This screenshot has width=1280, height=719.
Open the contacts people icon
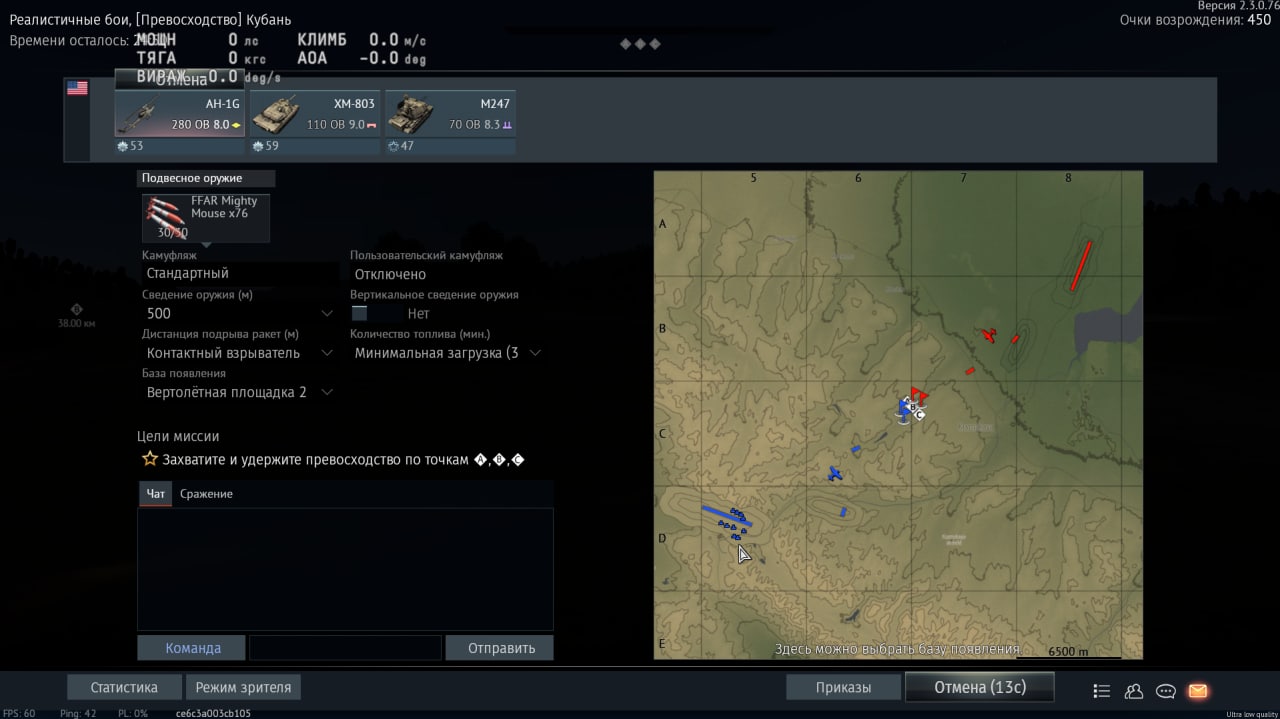(x=1134, y=691)
